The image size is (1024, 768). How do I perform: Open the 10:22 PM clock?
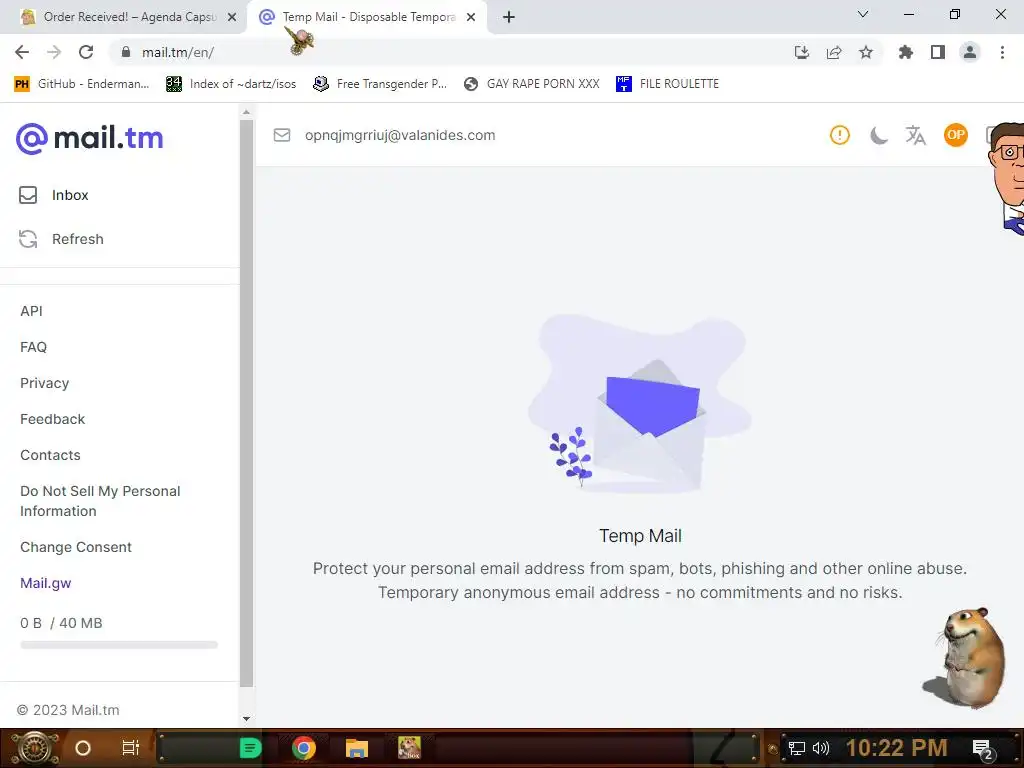coord(897,748)
